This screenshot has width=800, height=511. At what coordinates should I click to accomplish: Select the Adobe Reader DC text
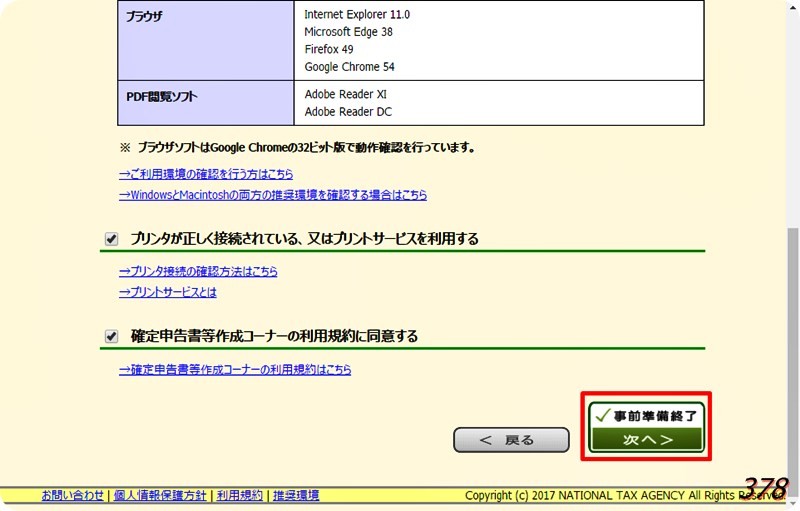(348, 112)
